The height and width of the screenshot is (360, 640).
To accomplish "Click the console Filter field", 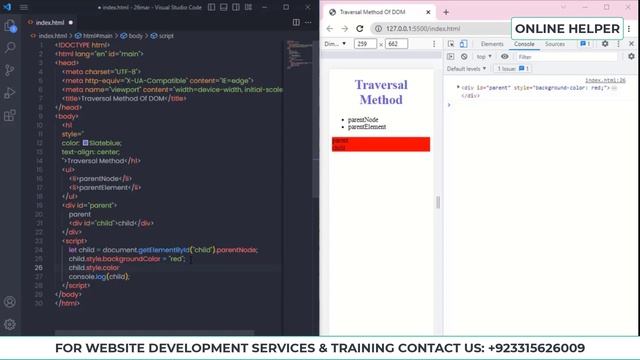I will click(x=567, y=57).
